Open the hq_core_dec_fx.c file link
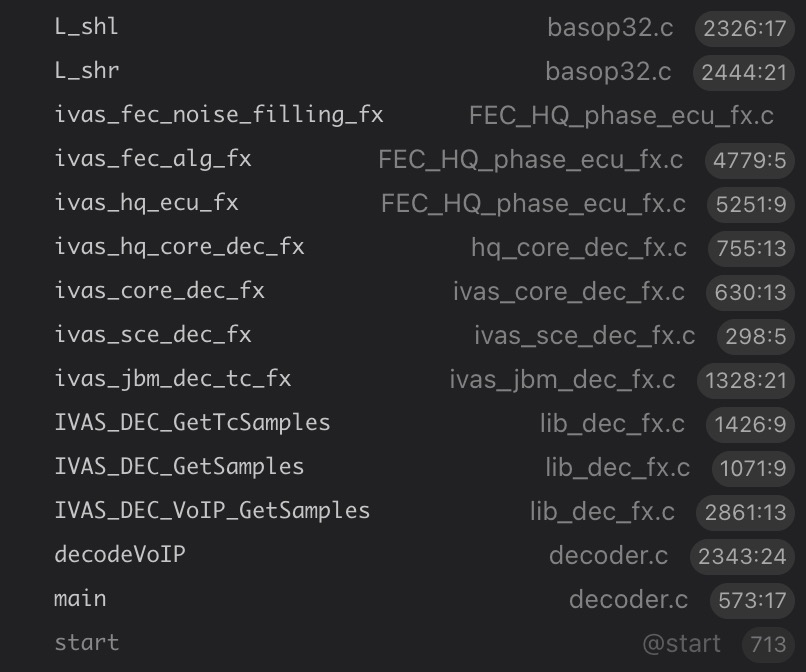Screen dimensions: 806x672 click(579, 248)
